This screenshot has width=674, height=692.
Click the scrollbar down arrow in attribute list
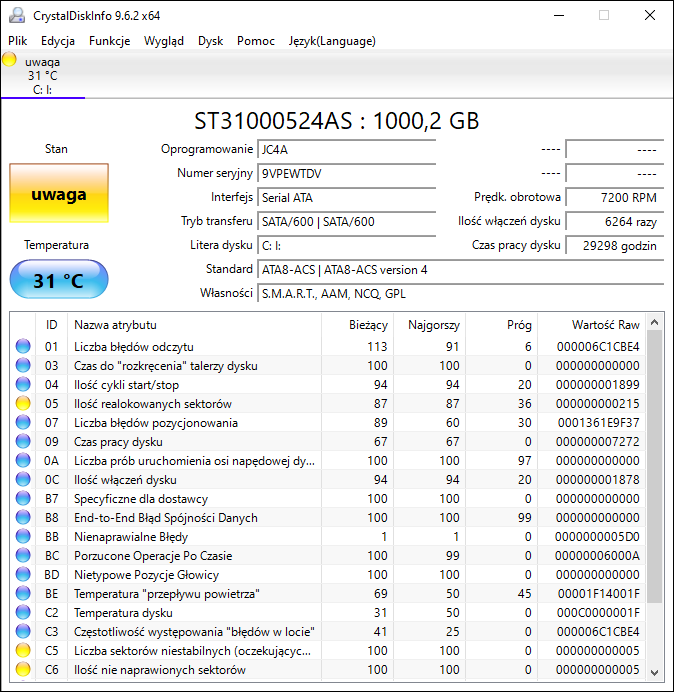(655, 673)
